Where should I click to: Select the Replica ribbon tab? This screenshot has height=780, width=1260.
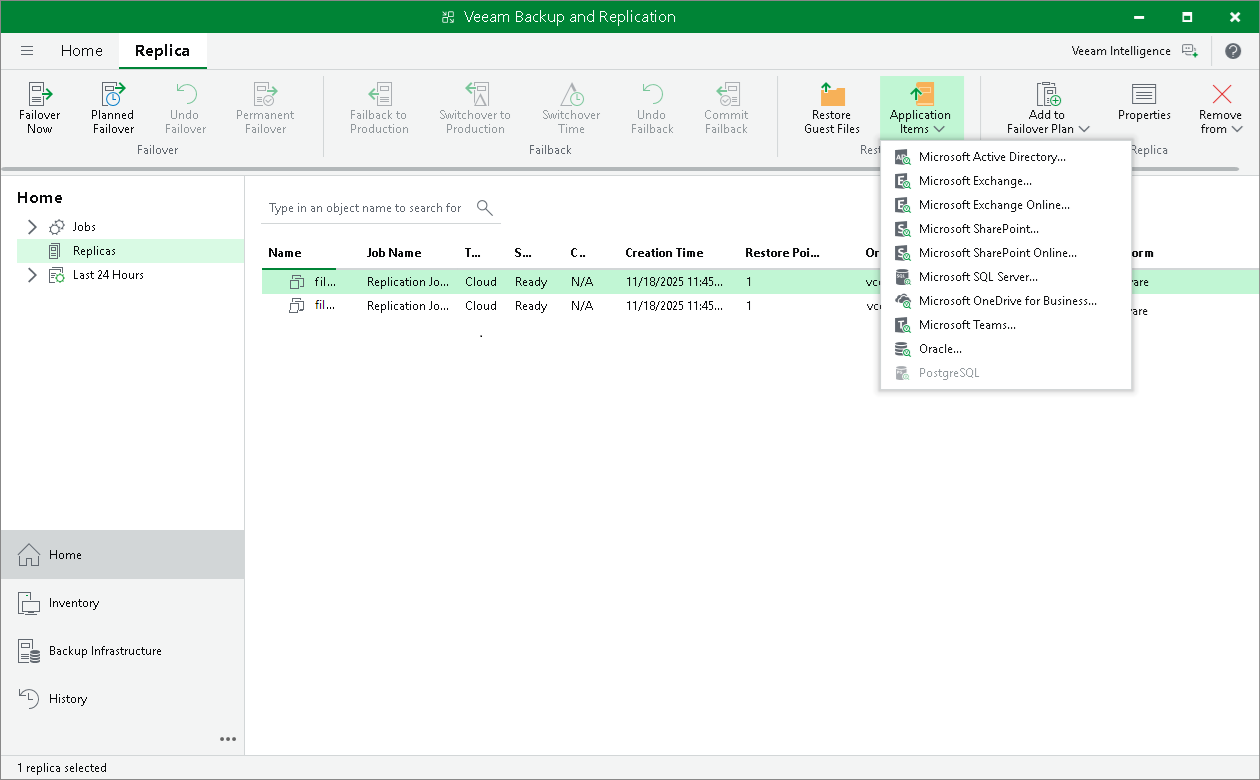click(x=162, y=51)
